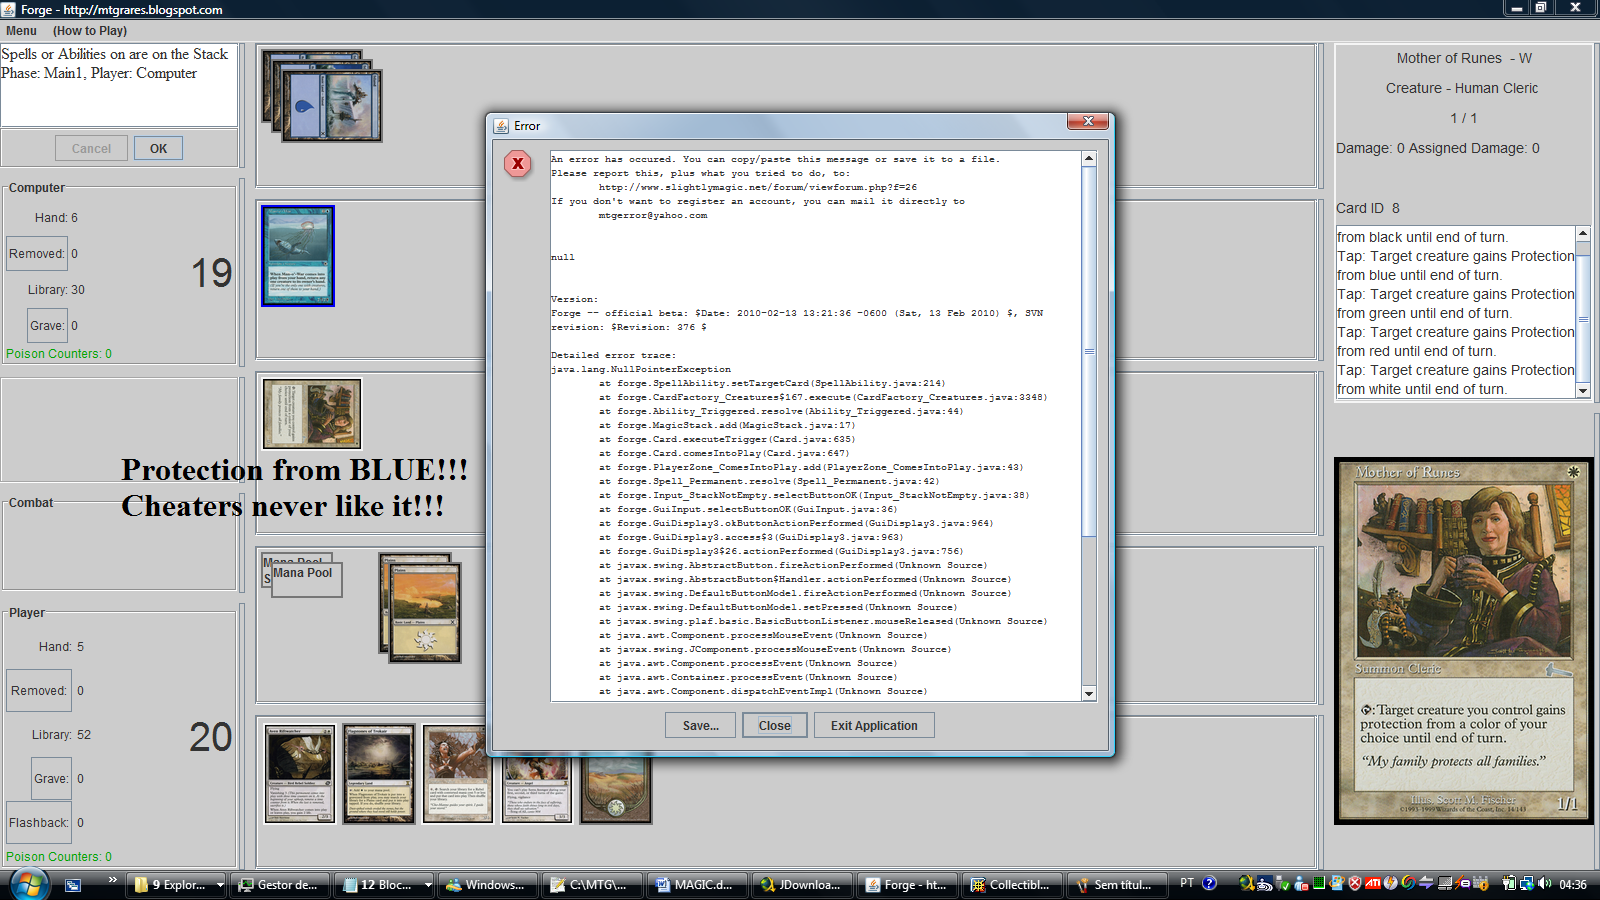Screen dimensions: 1600x900
Task: Open the 12 Bloc... taskbar group
Action: pos(385,885)
